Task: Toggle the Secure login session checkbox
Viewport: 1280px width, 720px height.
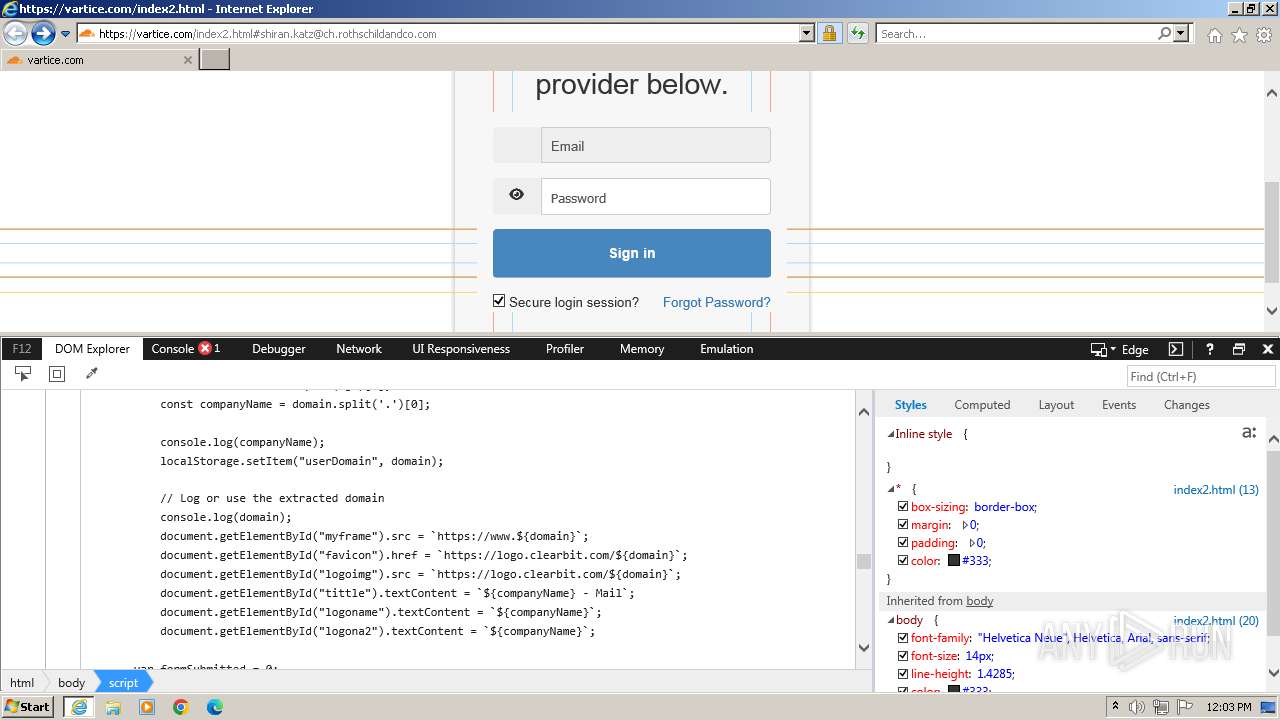Action: coord(499,301)
